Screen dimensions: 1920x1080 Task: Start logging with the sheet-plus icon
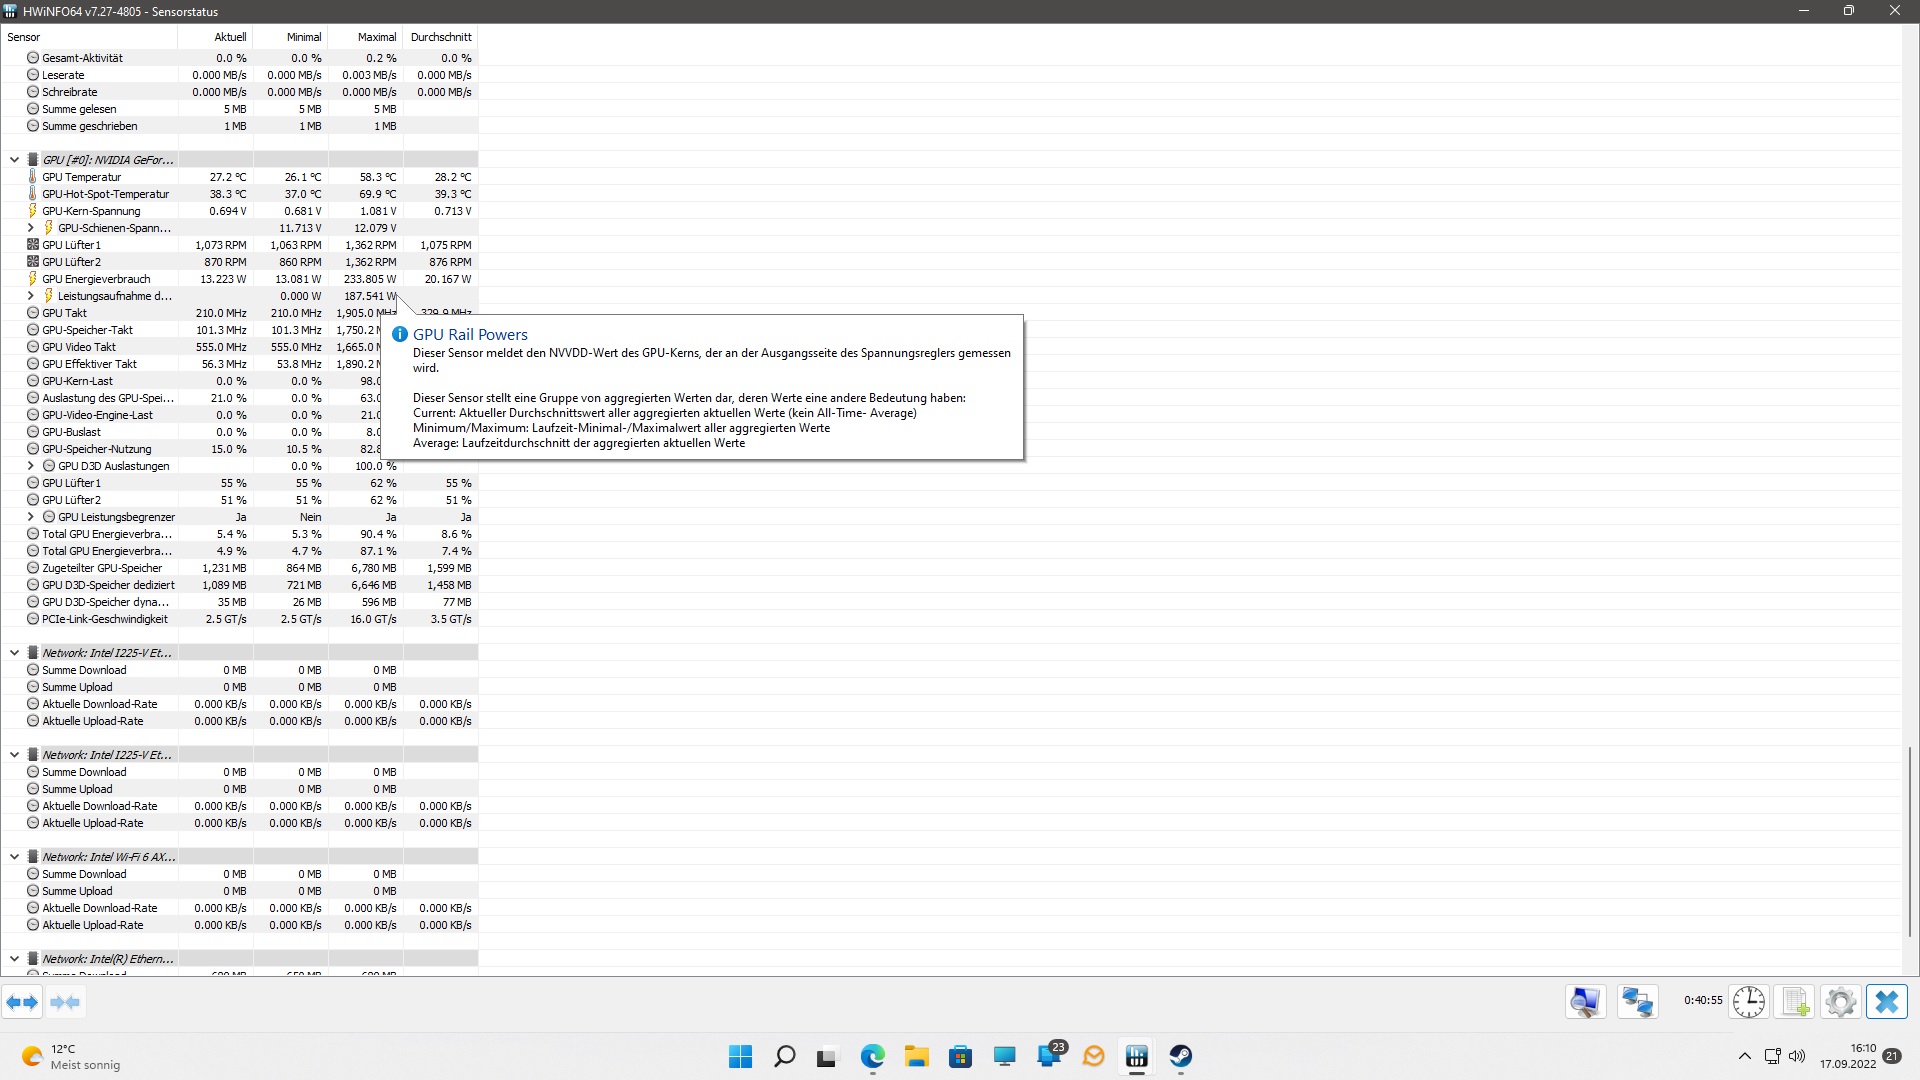(1795, 1002)
